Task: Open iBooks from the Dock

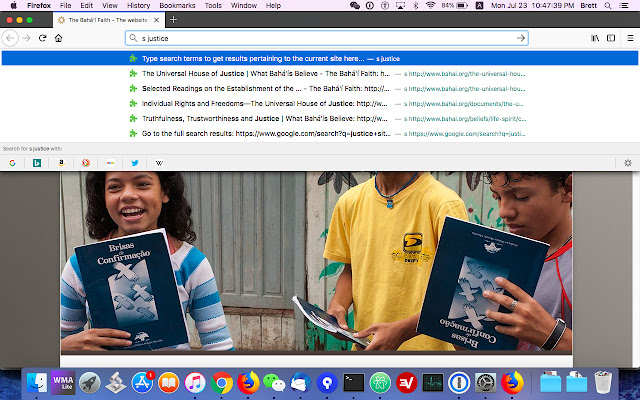Action: click(169, 383)
